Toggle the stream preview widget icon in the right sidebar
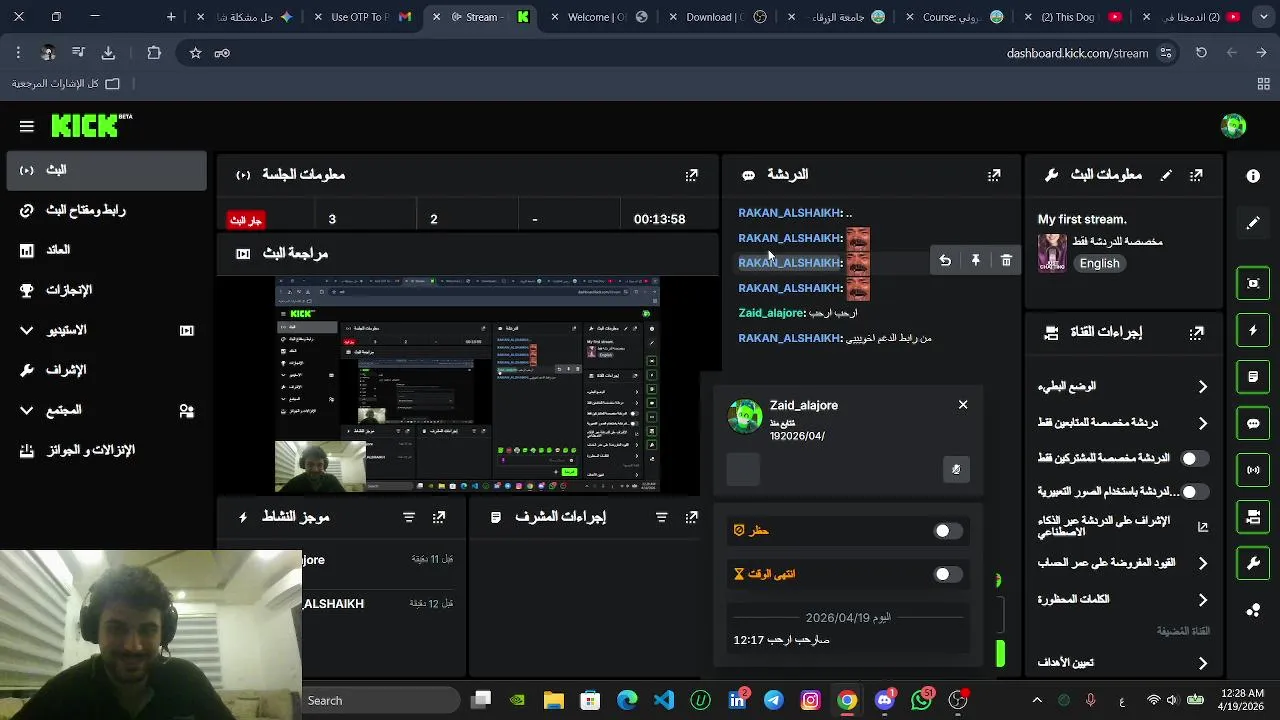The height and width of the screenshot is (720, 1280). [1253, 283]
